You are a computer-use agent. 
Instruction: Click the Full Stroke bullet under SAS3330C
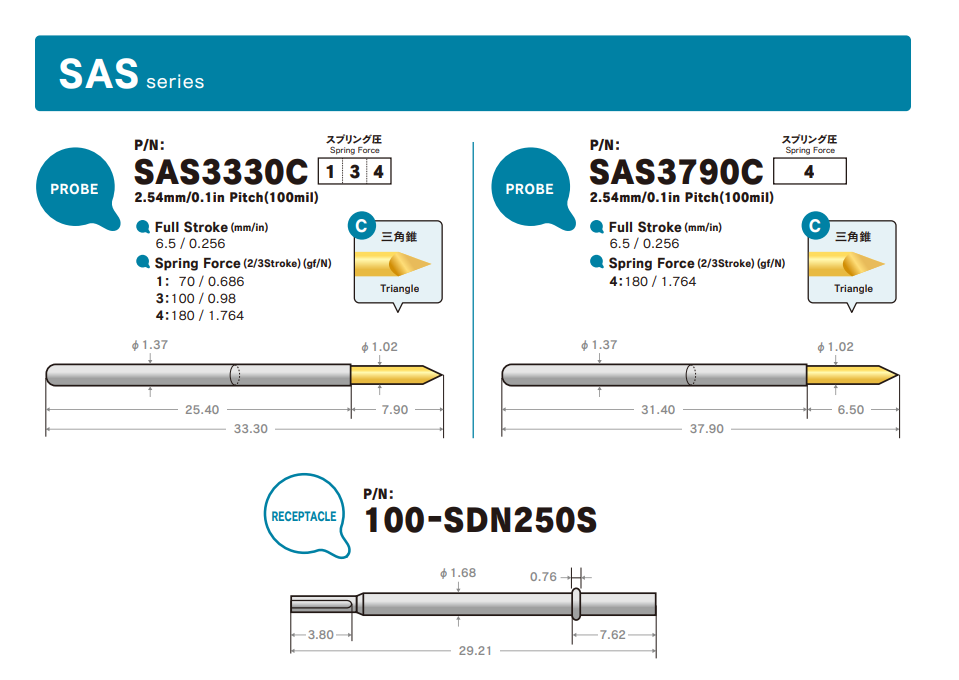click(144, 227)
